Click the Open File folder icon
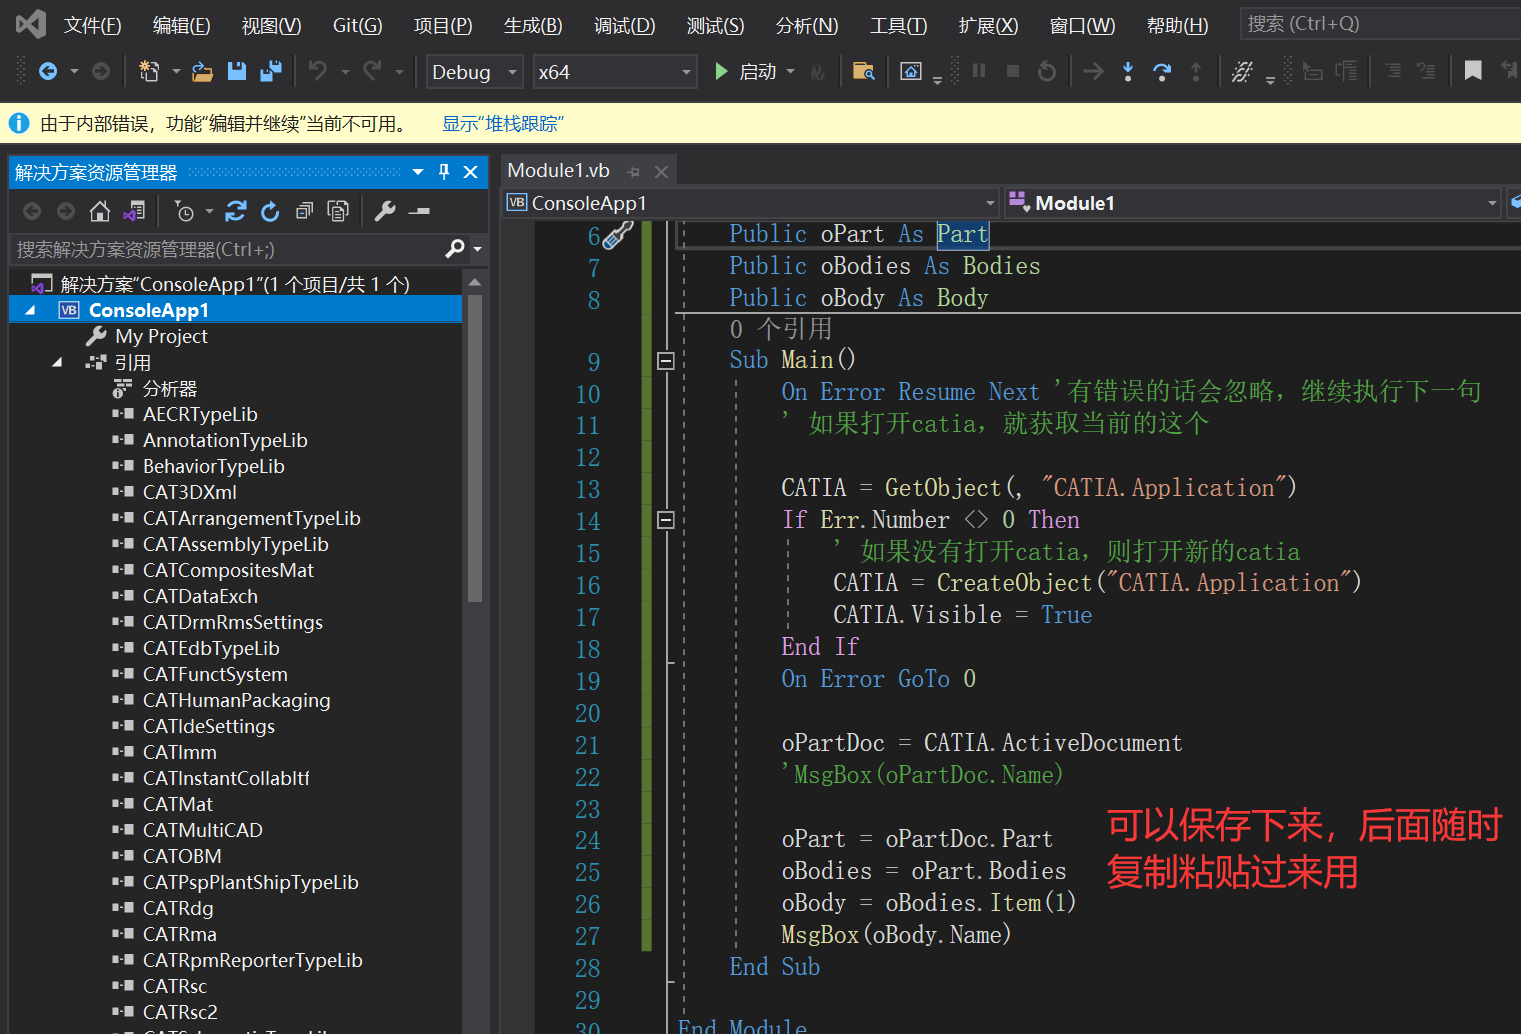 pyautogui.click(x=202, y=71)
